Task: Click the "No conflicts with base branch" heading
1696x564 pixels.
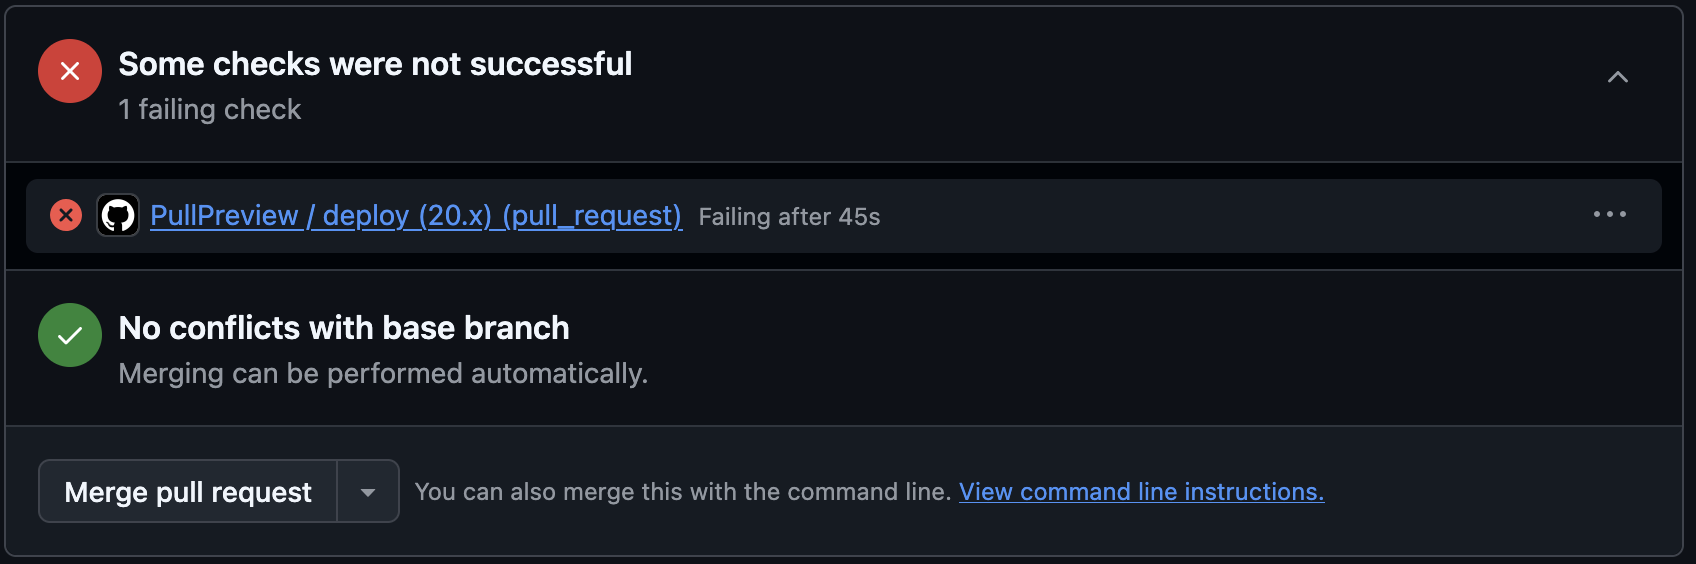Action: tap(344, 328)
